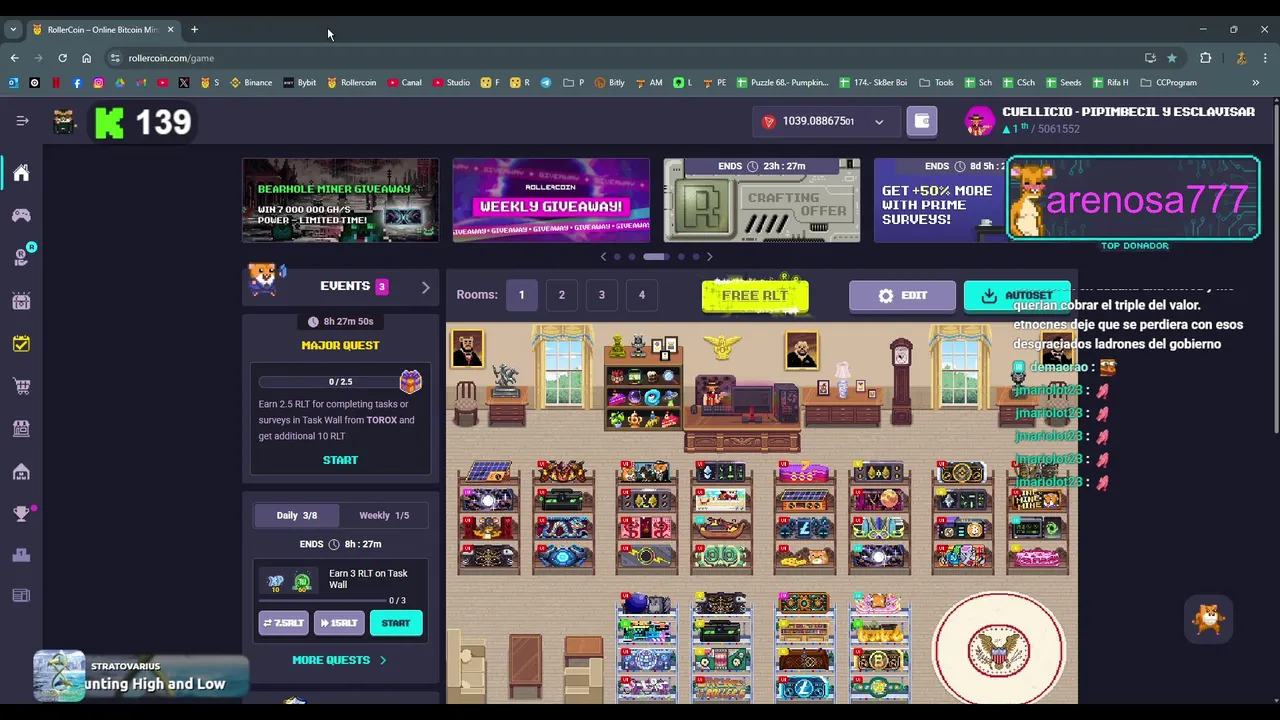Click the user profile avatar in header
Image resolution: width=1280 pixels, height=720 pixels.
979,121
